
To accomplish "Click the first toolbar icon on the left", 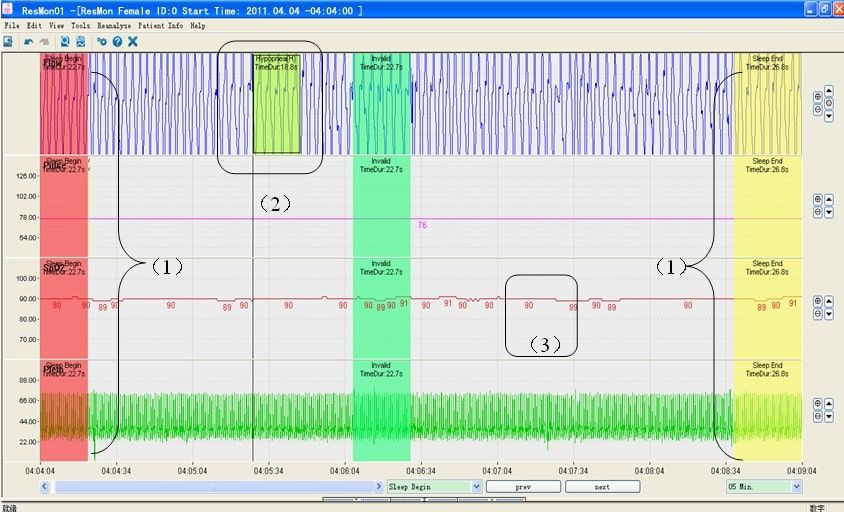I will point(8,41).
